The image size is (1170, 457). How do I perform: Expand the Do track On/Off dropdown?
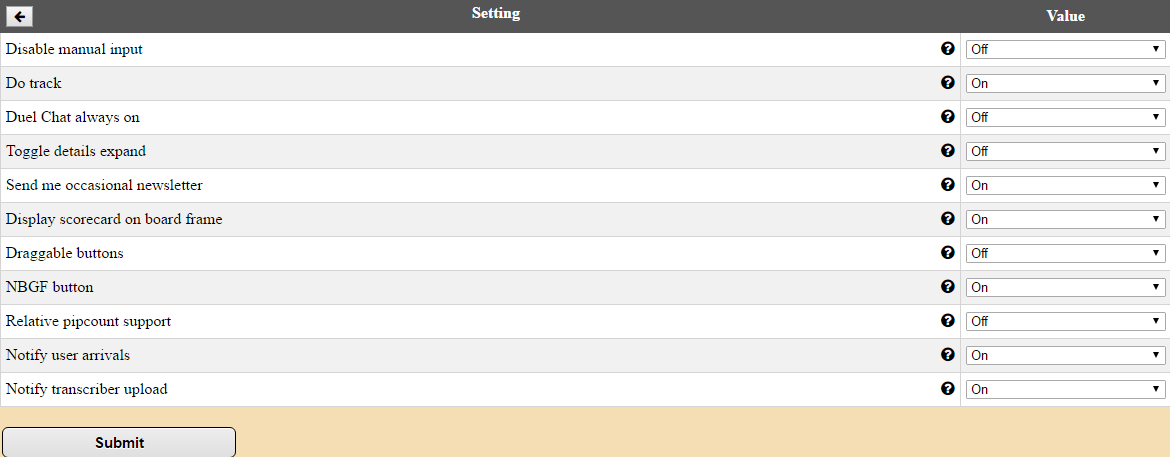click(x=1065, y=83)
